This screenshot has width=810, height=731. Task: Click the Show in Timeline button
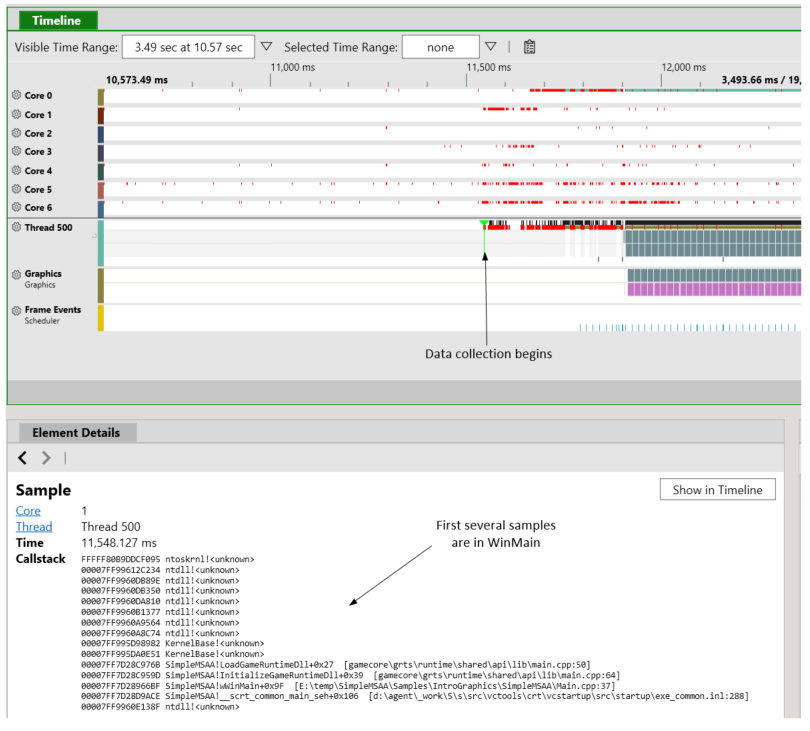click(x=718, y=489)
